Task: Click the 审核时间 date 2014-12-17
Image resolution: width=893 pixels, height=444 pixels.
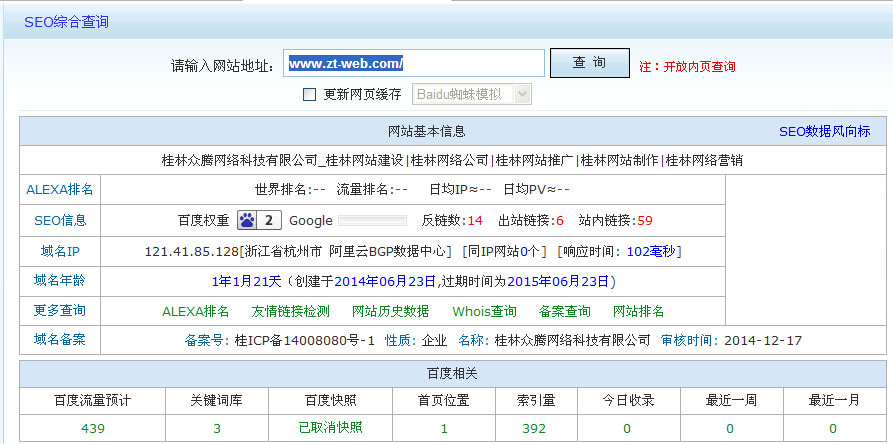Action: click(763, 341)
